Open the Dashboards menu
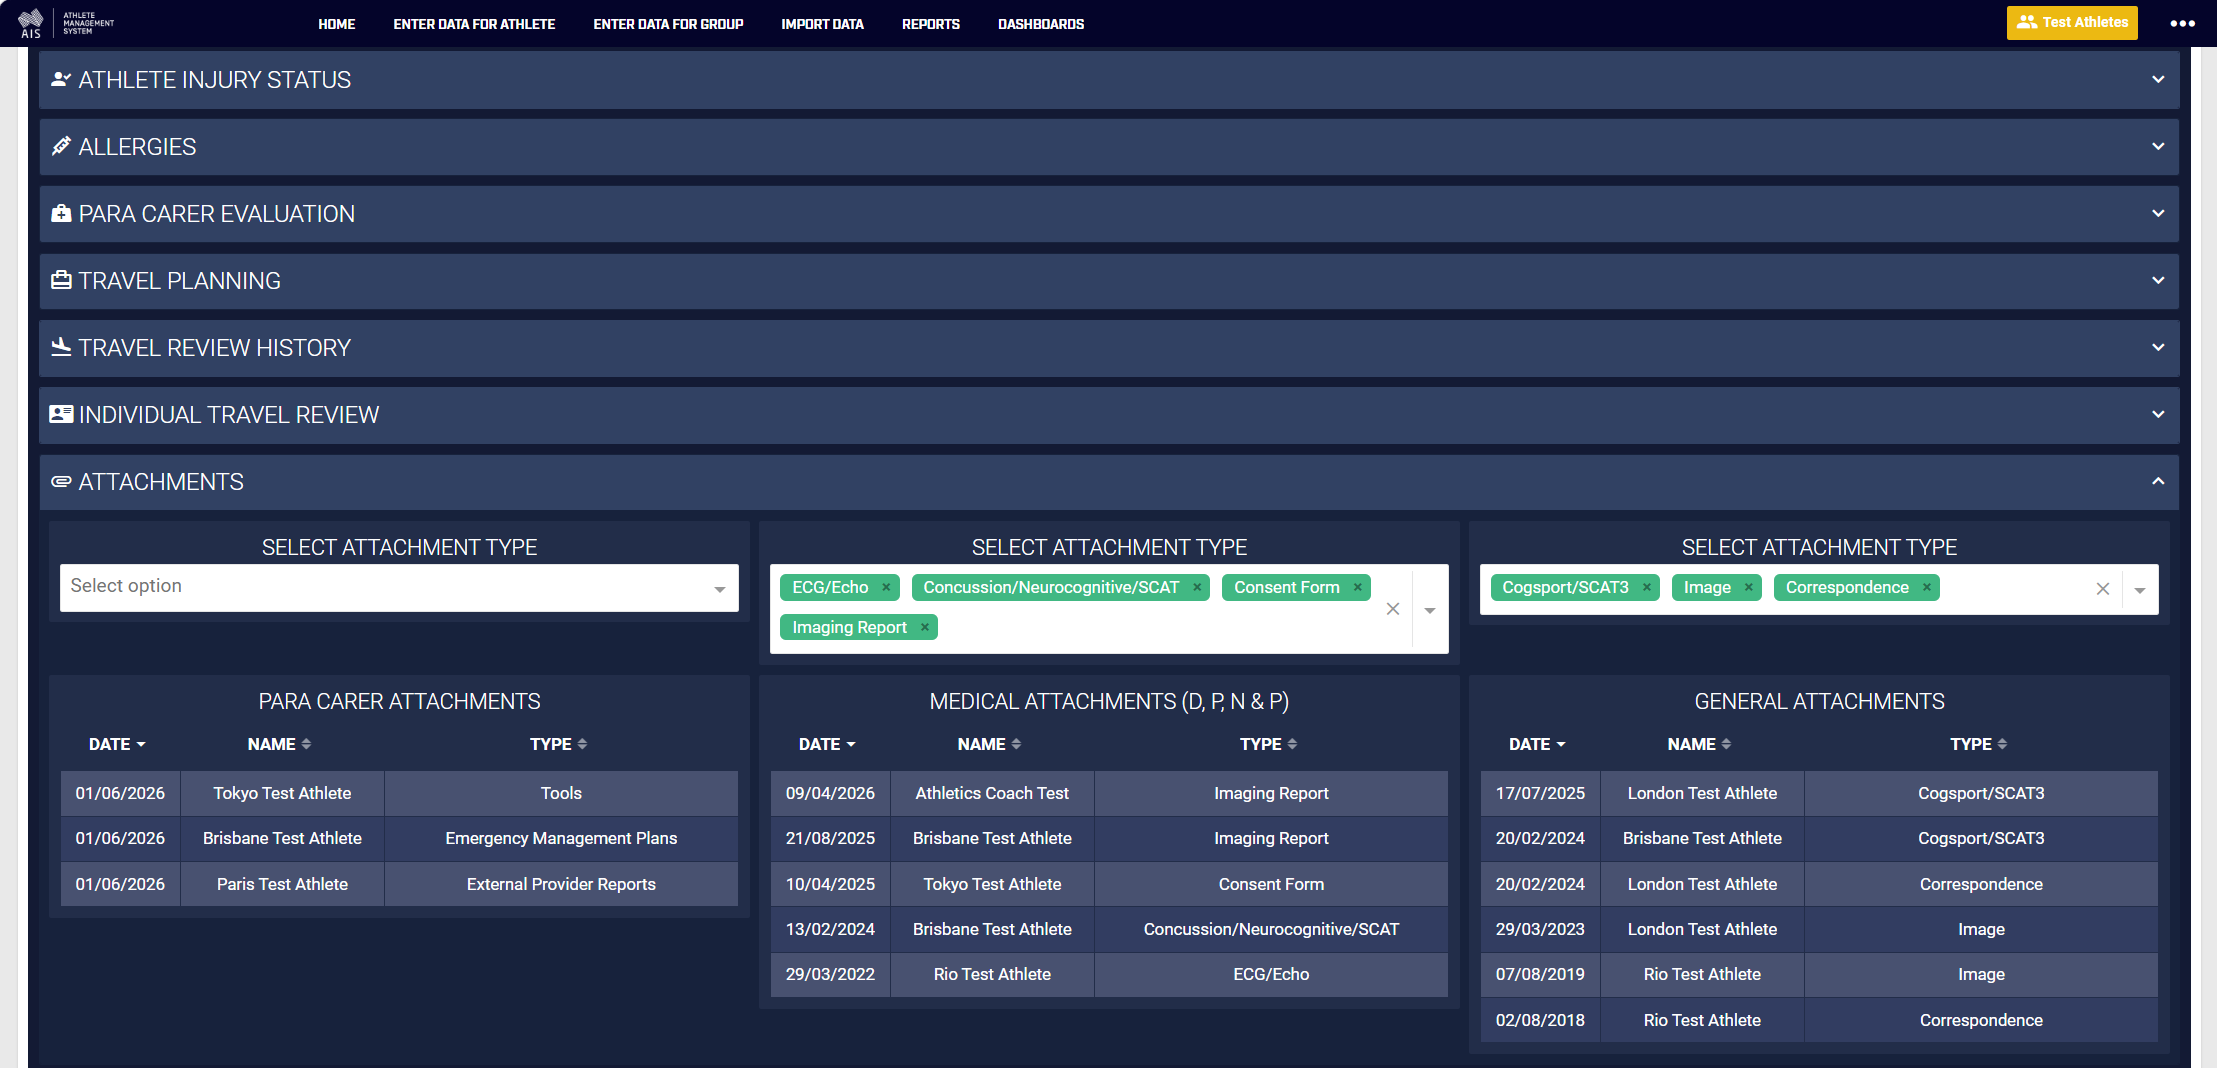Screen dimensions: 2217x1068 coord(1040,24)
